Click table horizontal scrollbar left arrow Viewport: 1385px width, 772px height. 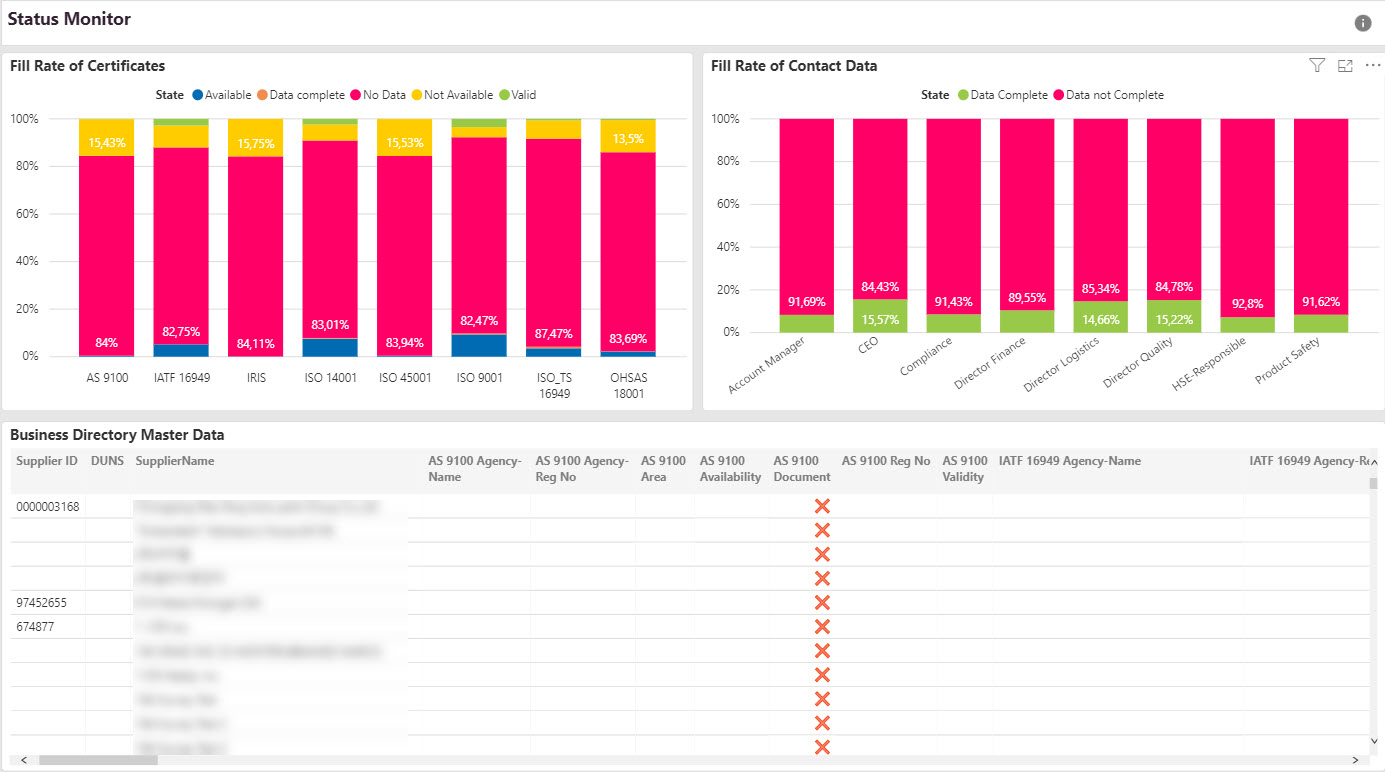click(23, 760)
